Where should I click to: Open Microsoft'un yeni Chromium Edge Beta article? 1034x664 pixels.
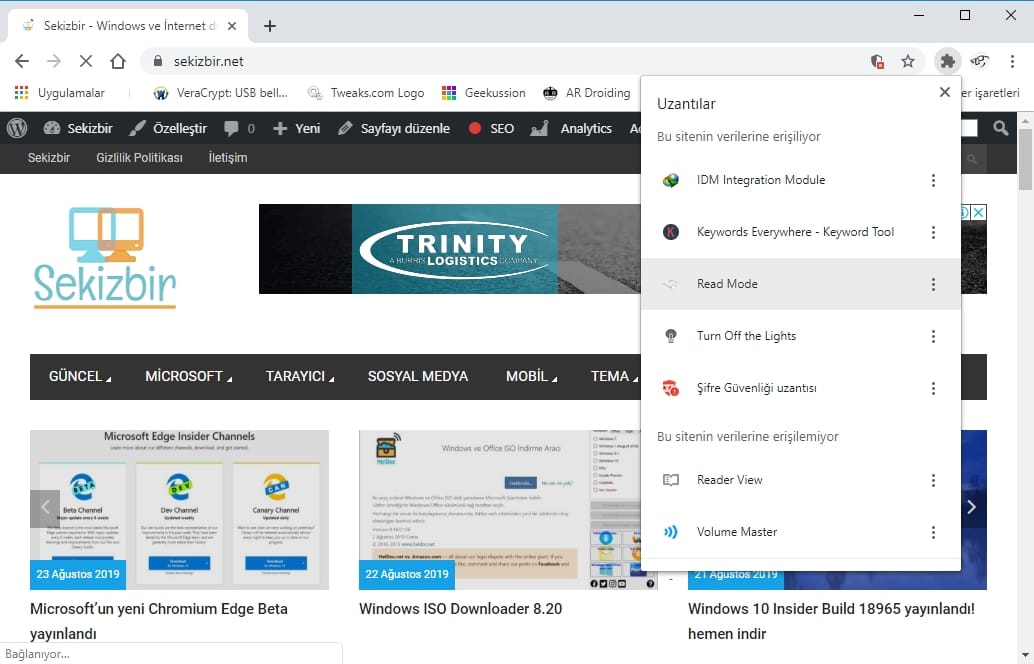coord(159,621)
